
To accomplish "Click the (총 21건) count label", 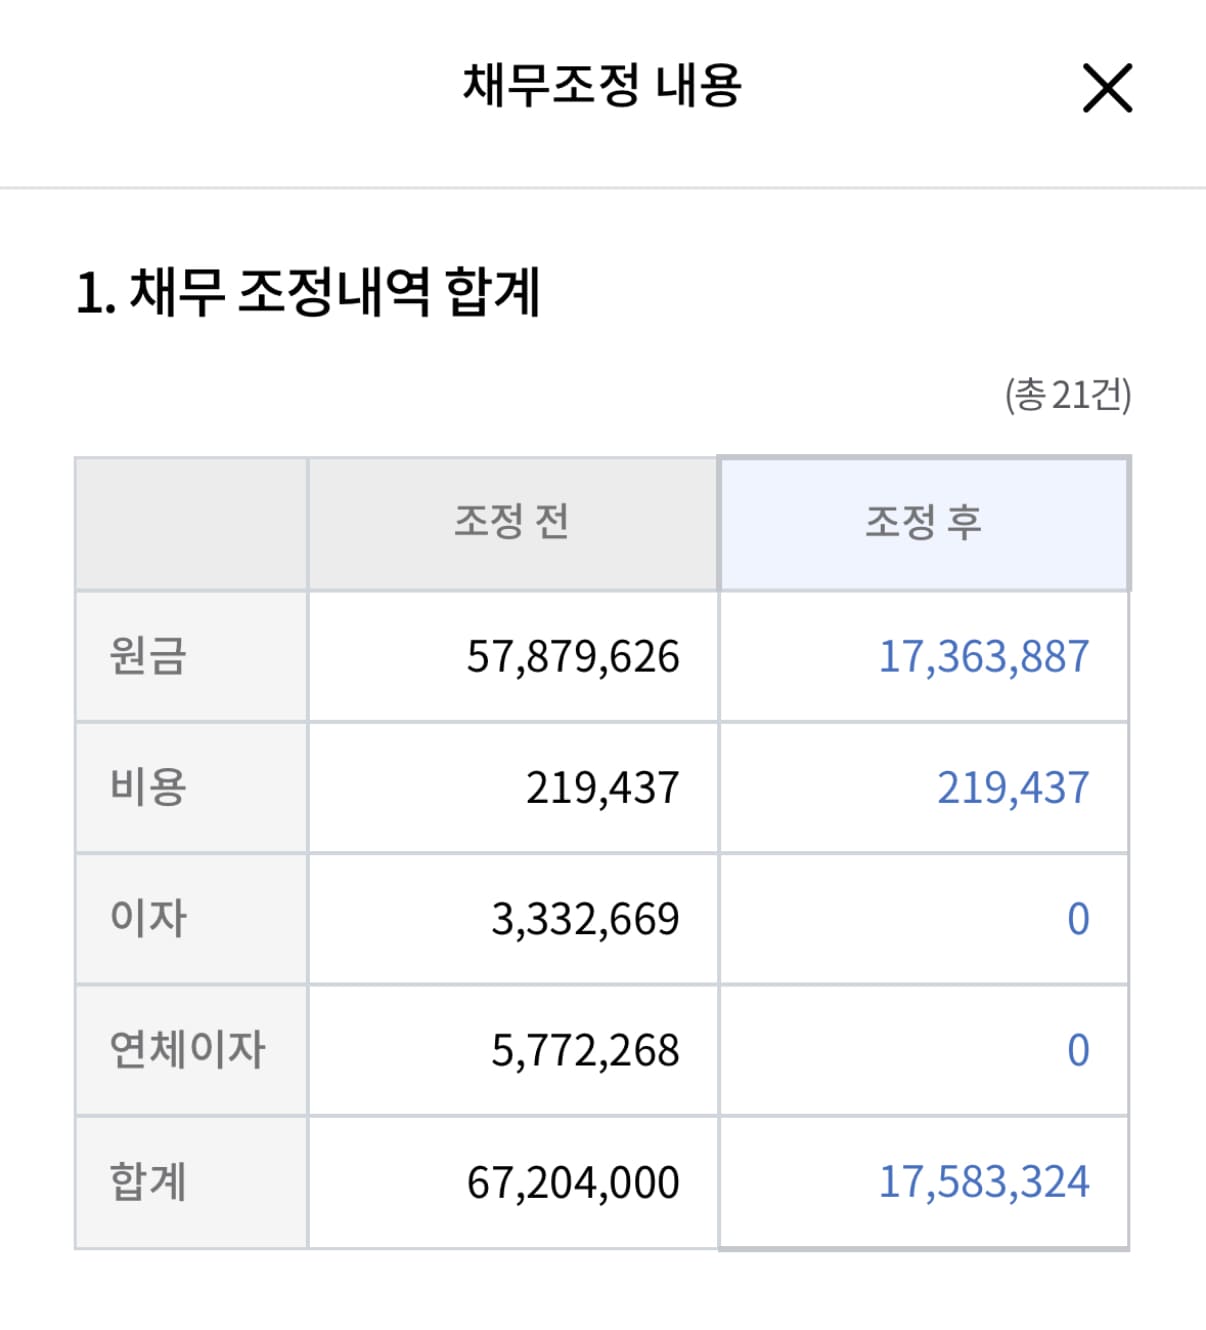I will click(1068, 398).
